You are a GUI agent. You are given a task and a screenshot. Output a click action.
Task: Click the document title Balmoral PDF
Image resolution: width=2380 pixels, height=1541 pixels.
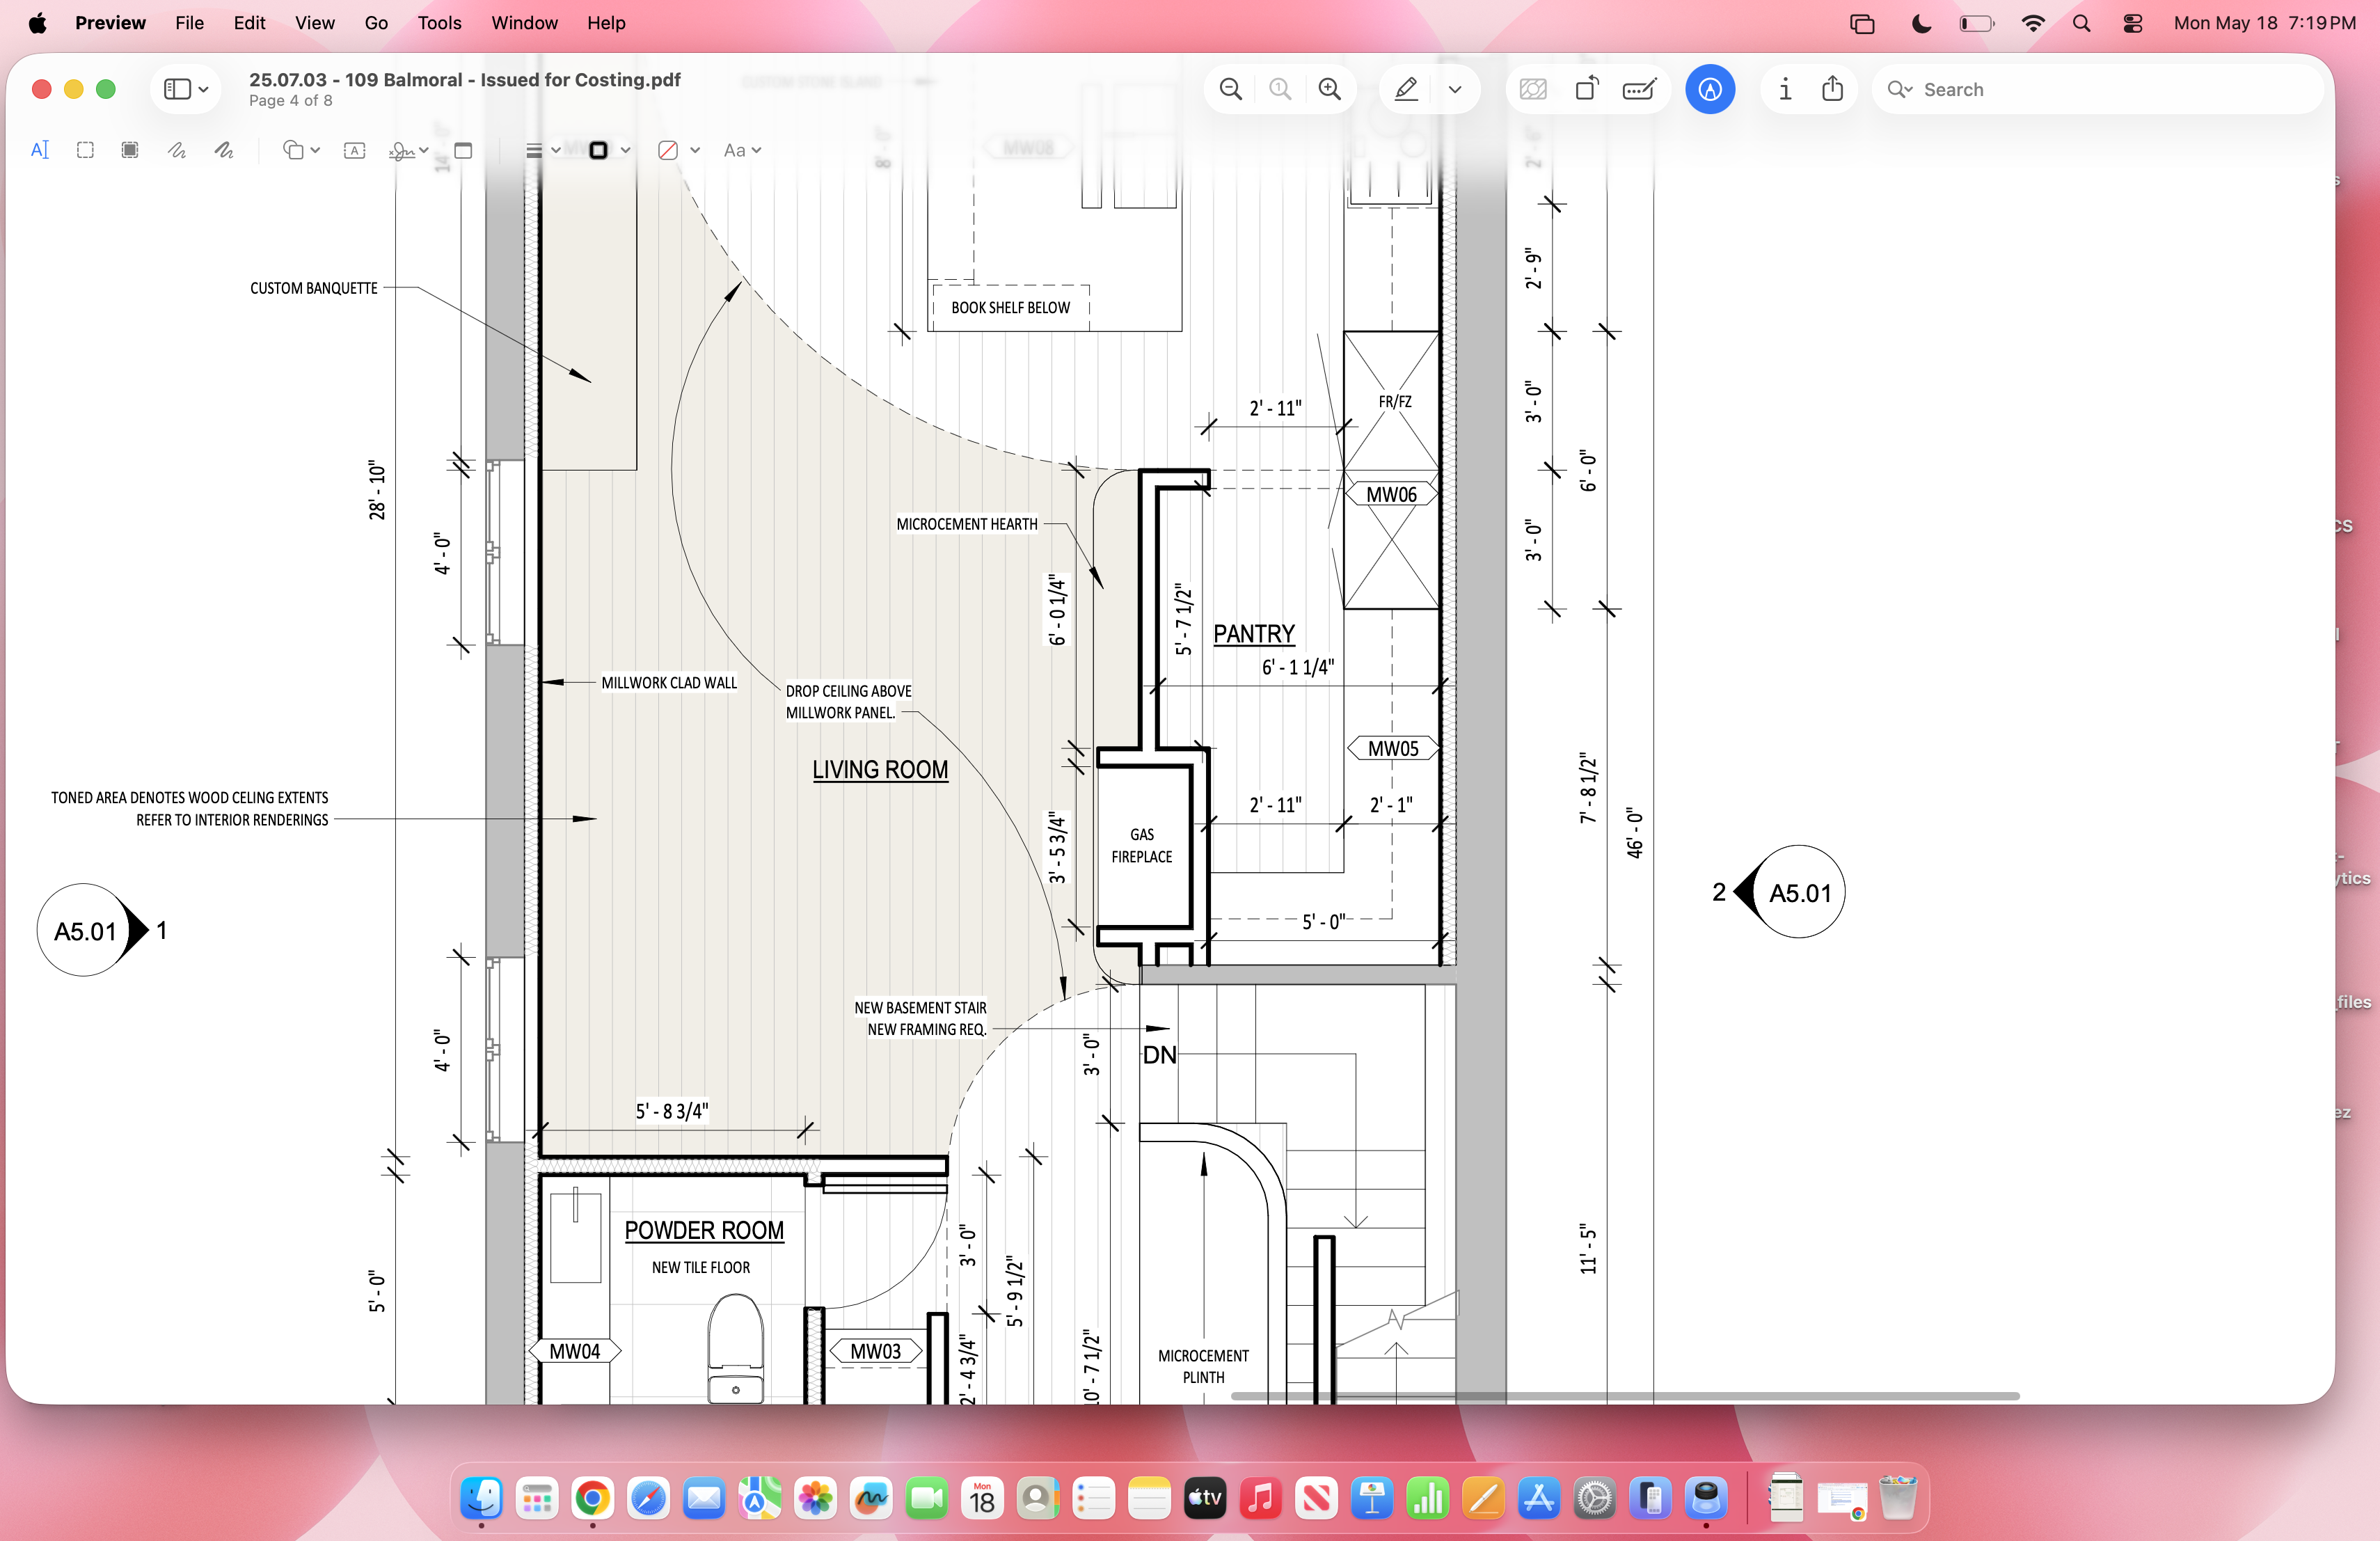(x=465, y=79)
